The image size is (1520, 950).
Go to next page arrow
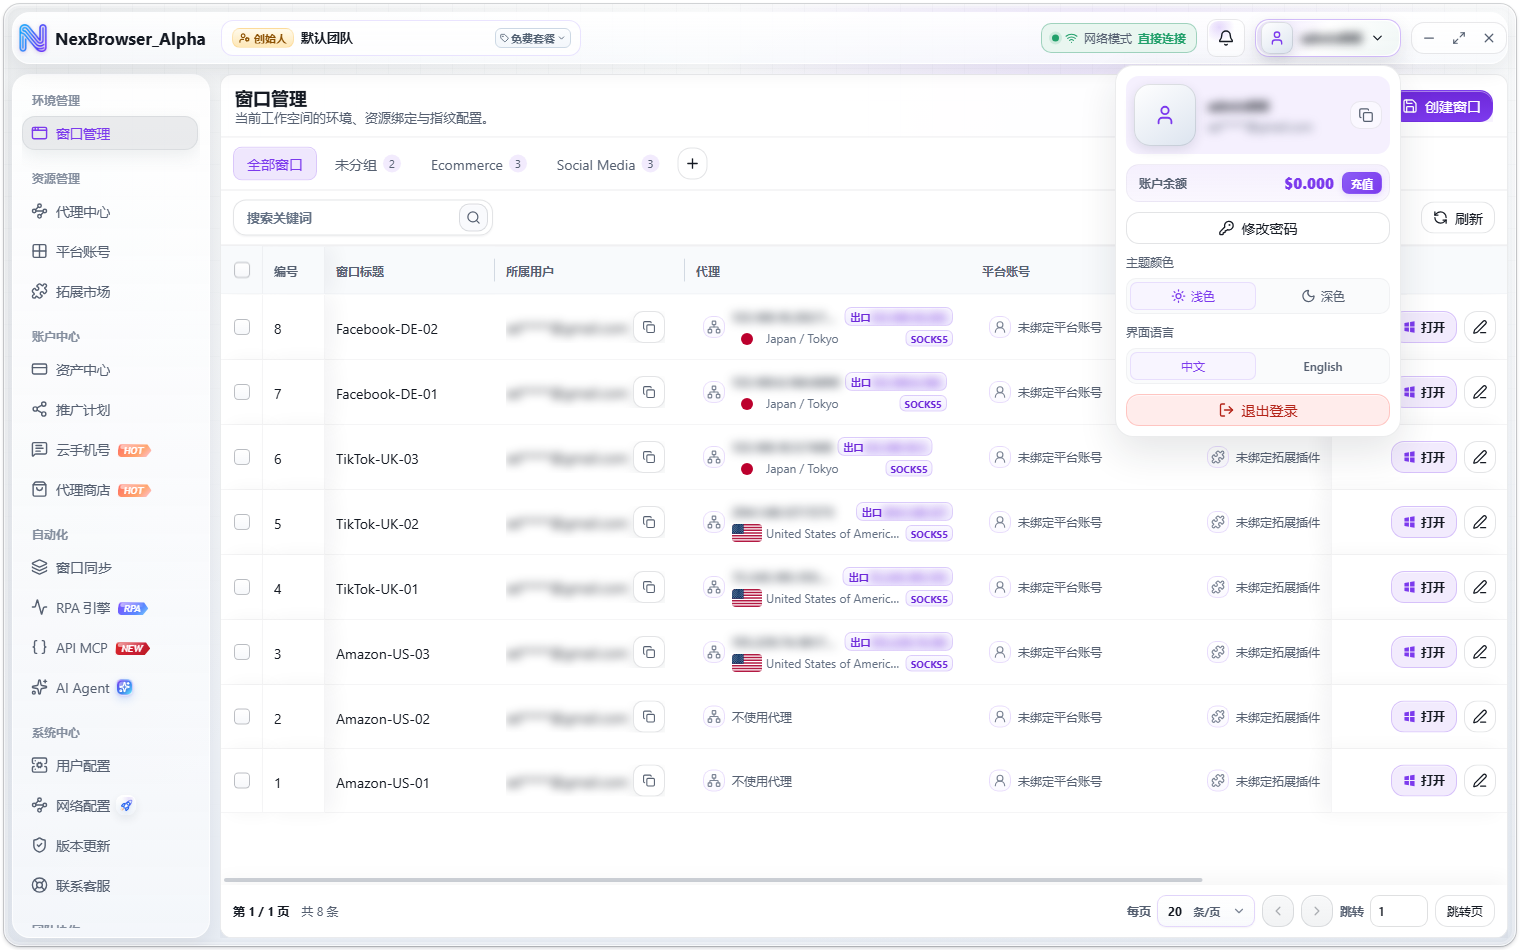[x=1316, y=911]
